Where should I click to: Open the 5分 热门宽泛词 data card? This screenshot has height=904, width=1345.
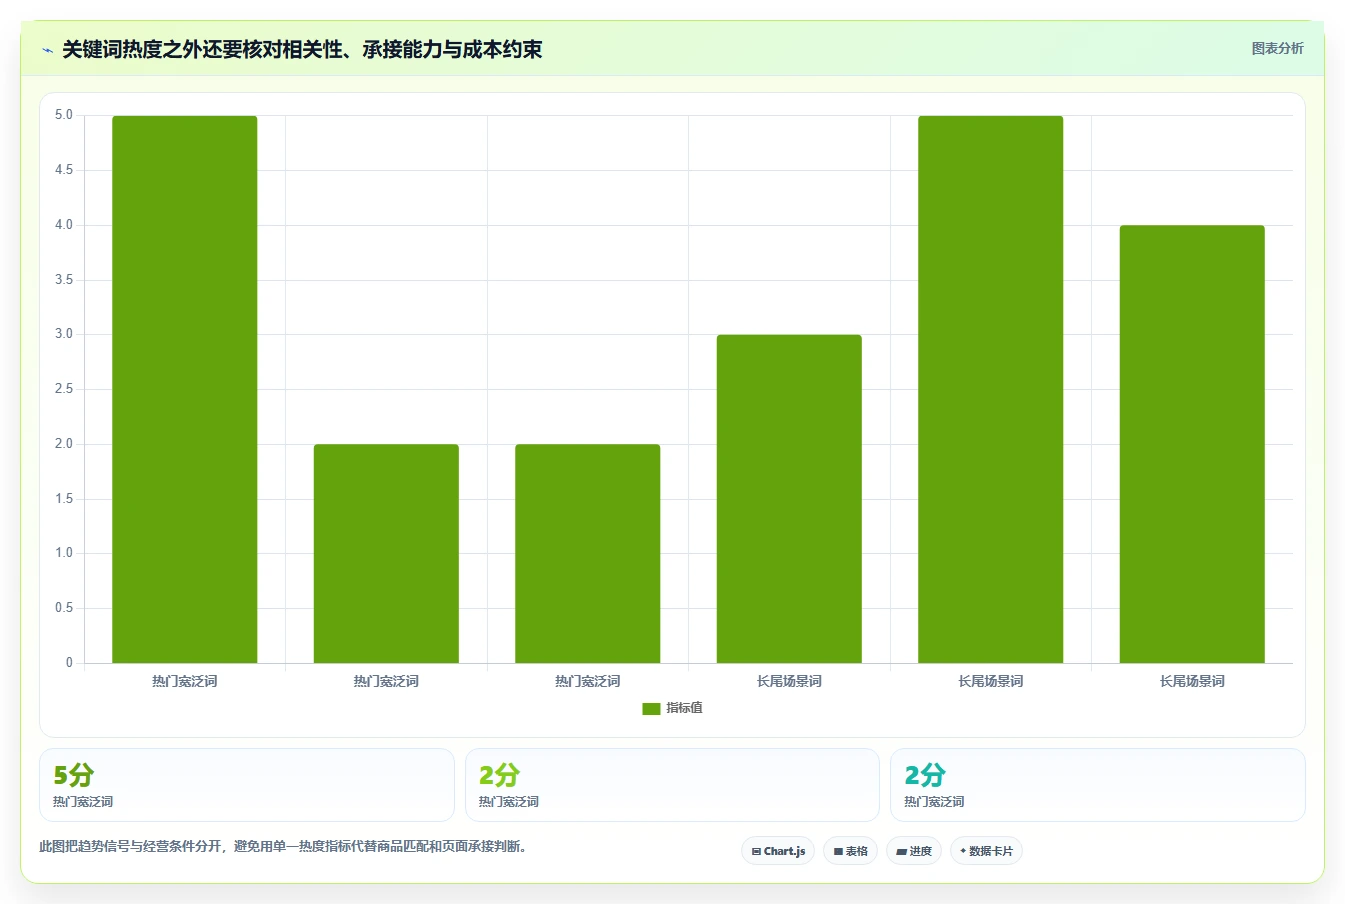(247, 785)
